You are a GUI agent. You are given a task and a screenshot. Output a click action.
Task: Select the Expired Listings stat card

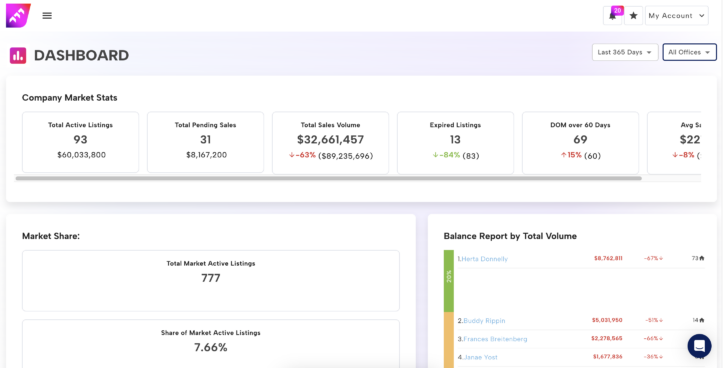(456, 142)
